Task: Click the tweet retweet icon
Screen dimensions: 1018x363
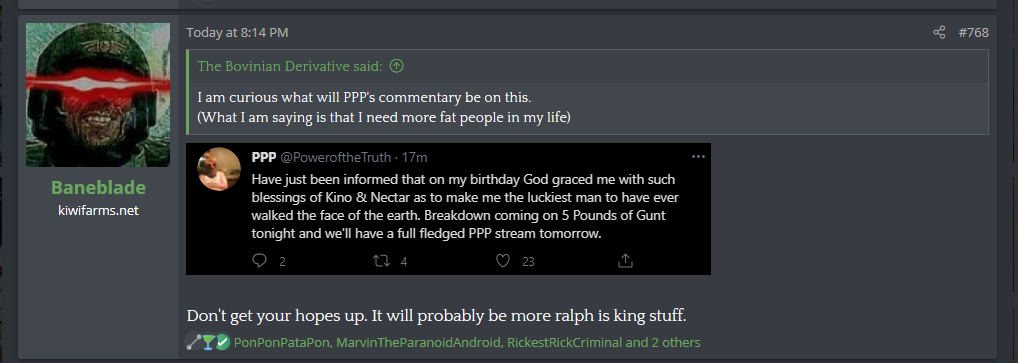Action: [381, 261]
